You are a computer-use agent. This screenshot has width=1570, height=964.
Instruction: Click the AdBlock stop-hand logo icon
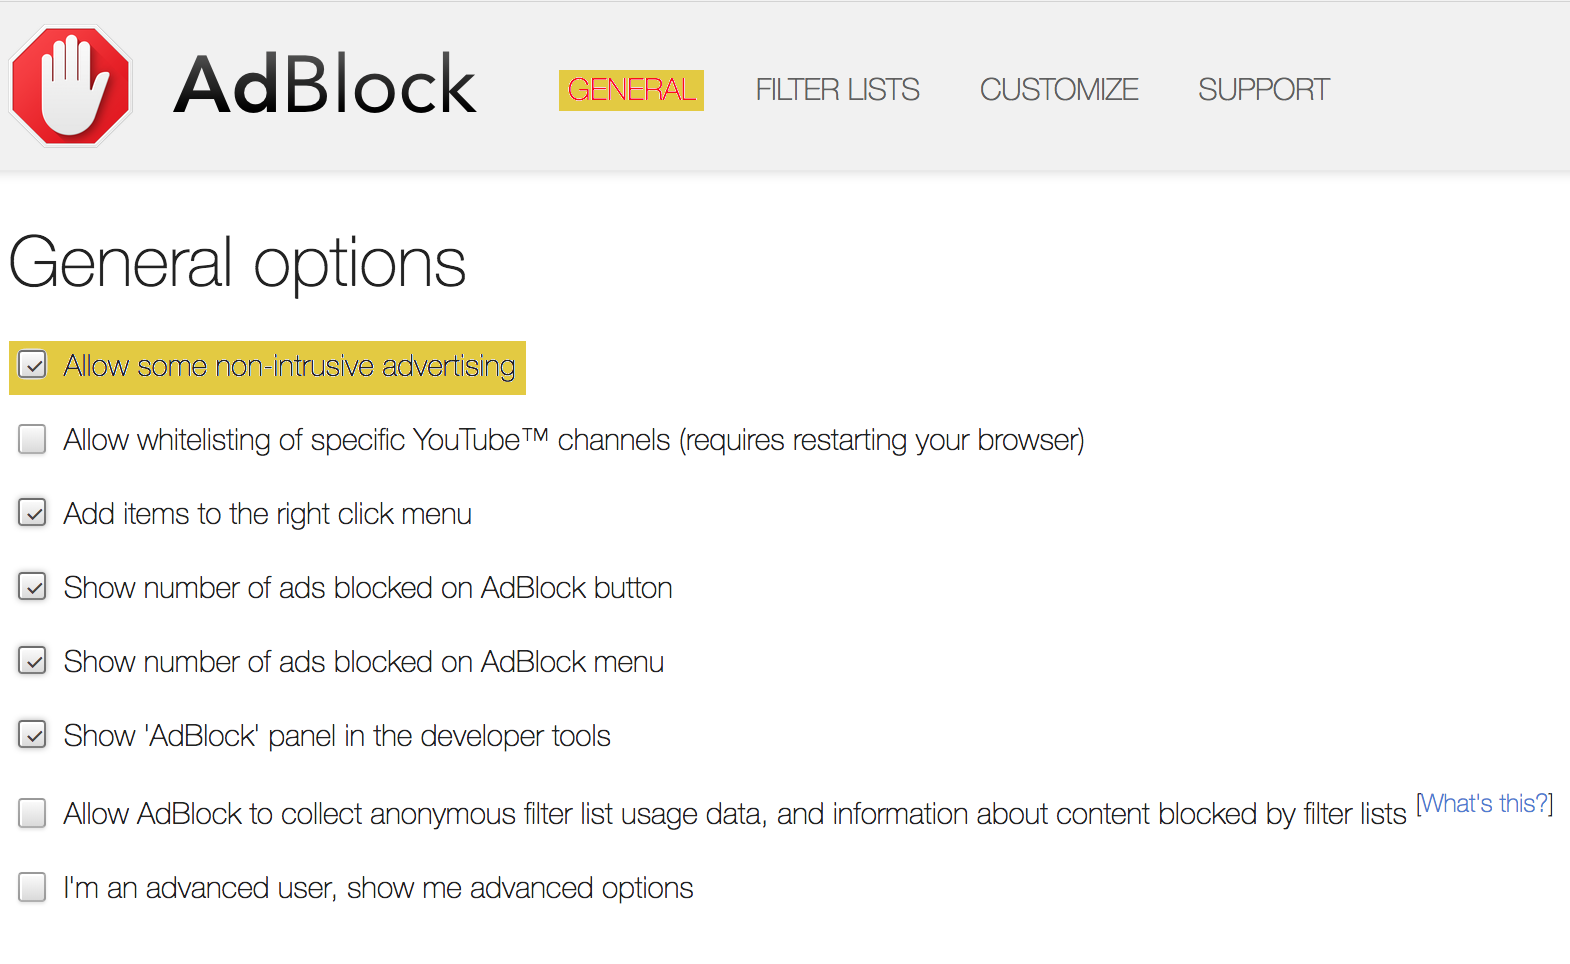pyautogui.click(x=71, y=86)
